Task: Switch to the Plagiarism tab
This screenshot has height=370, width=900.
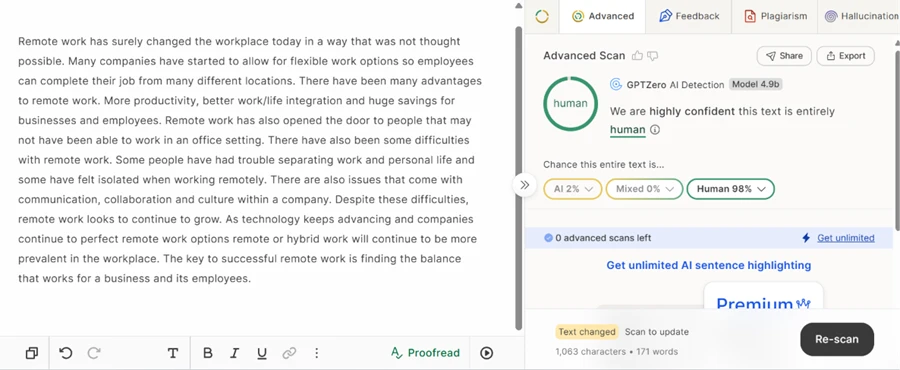Action: click(x=775, y=16)
